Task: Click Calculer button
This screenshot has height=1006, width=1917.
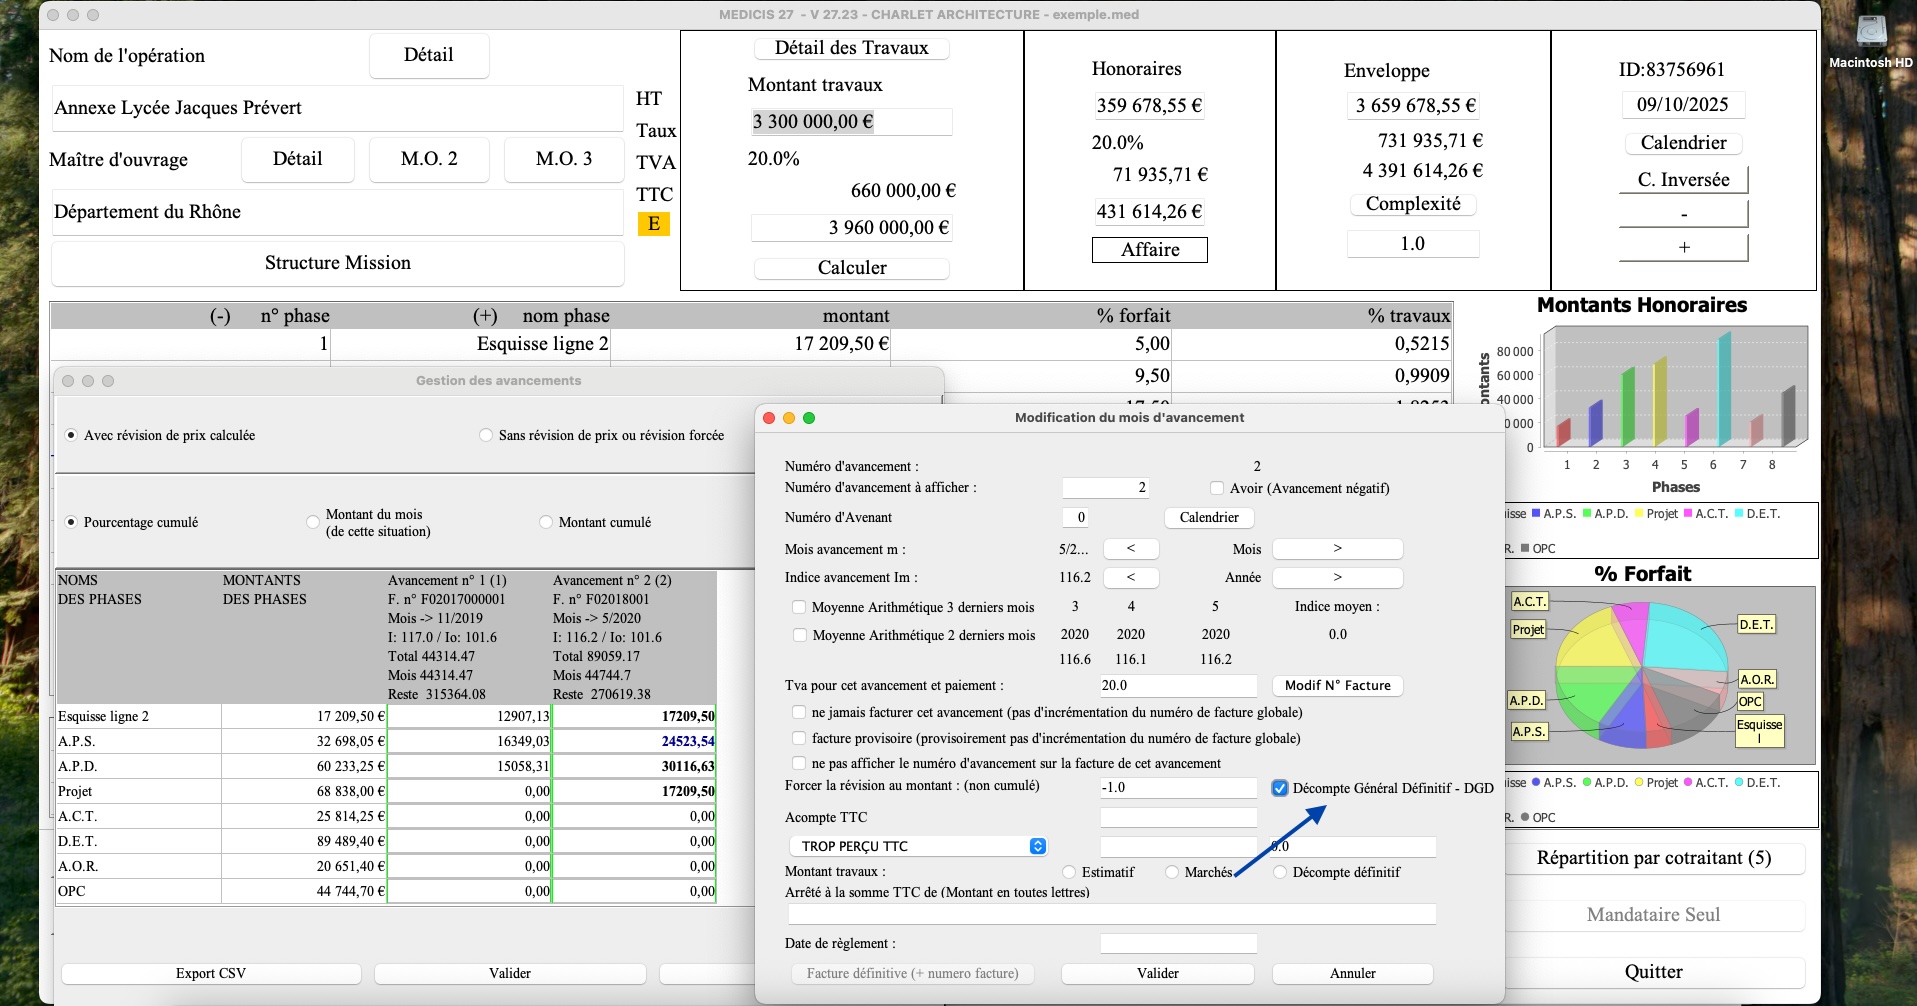Action: tap(851, 268)
